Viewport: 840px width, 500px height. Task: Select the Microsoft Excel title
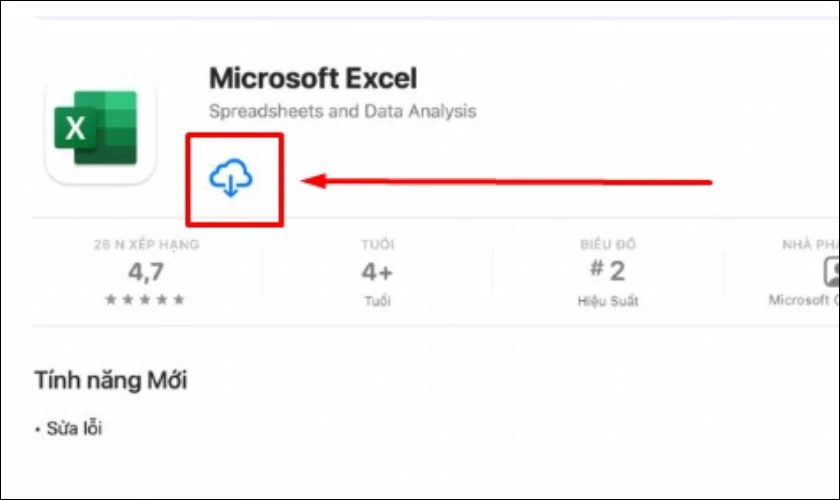click(x=313, y=78)
